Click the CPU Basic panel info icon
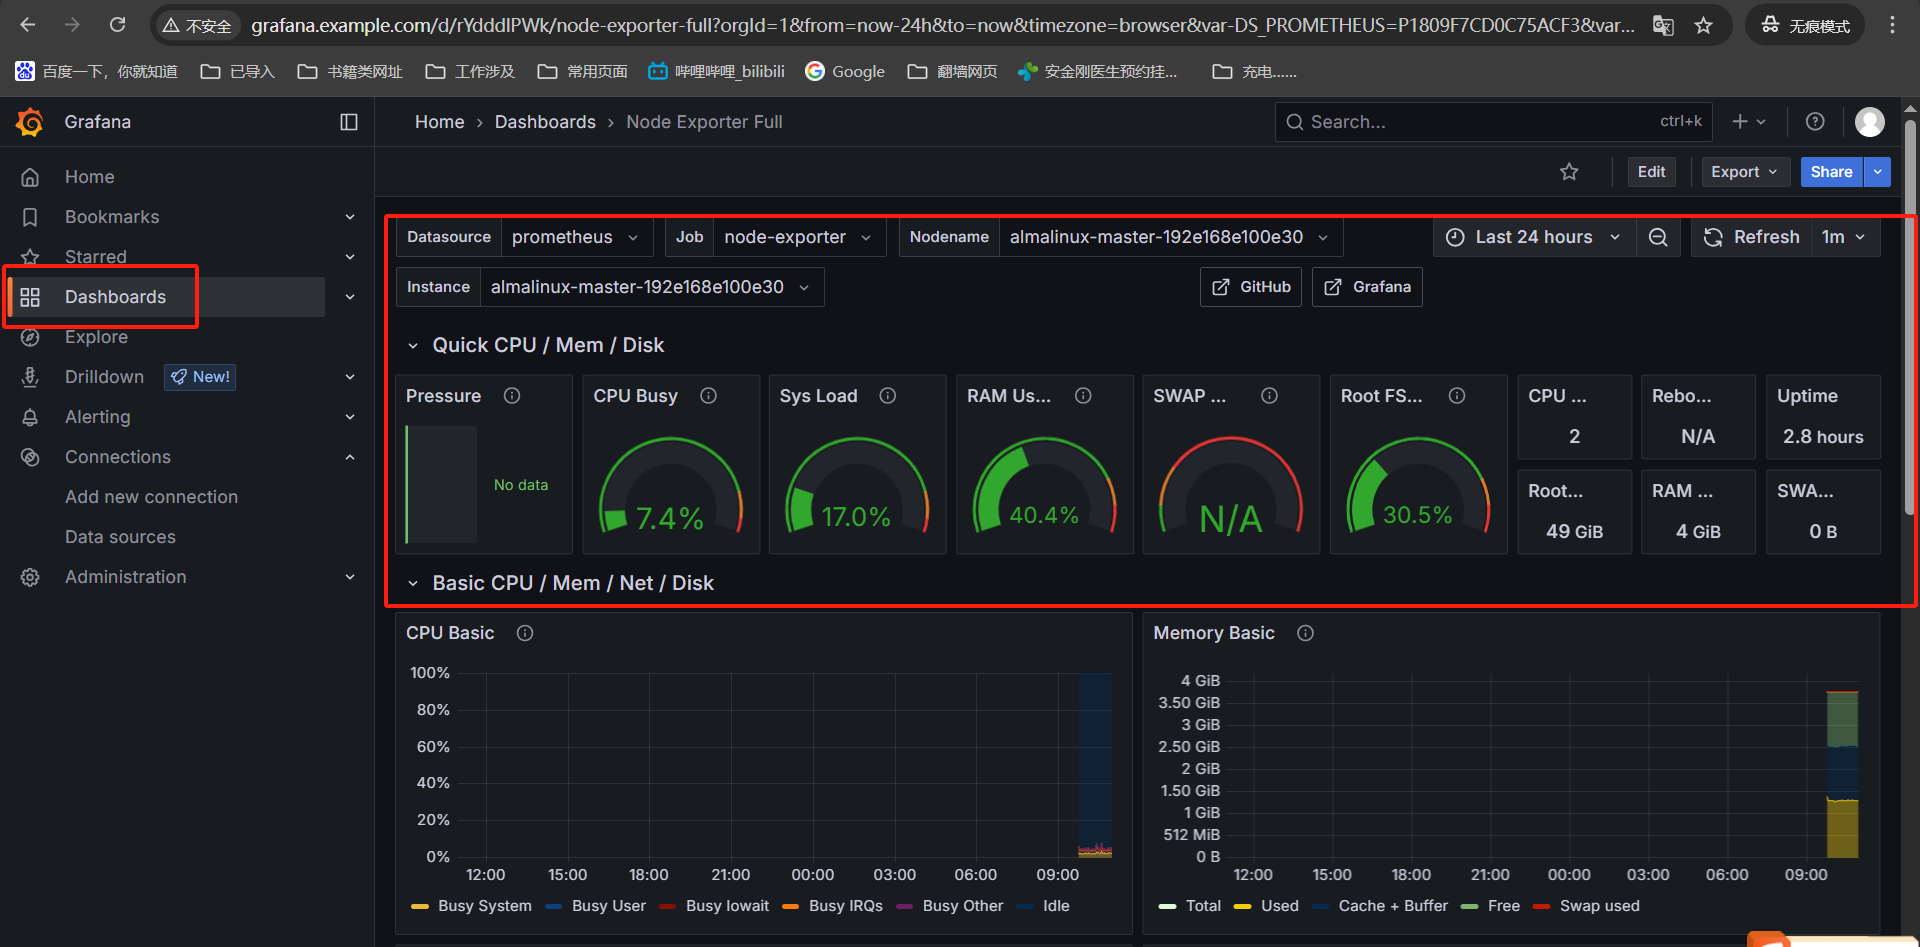 click(x=525, y=633)
